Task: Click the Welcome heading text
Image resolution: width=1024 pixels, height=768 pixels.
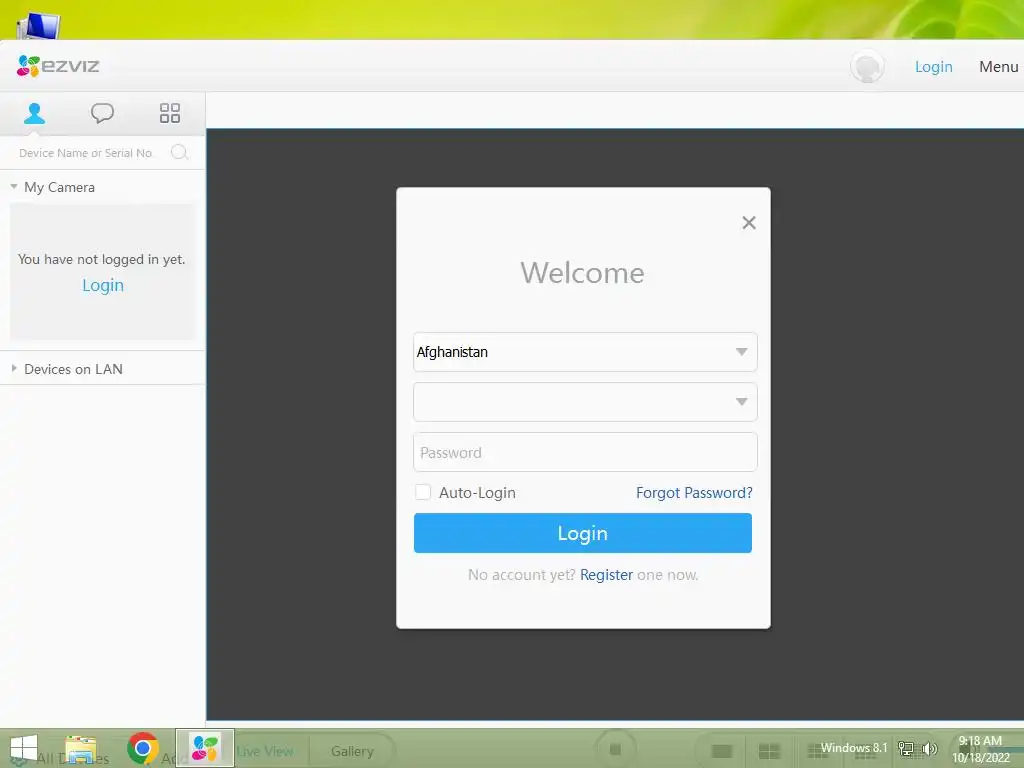Action: click(x=583, y=272)
